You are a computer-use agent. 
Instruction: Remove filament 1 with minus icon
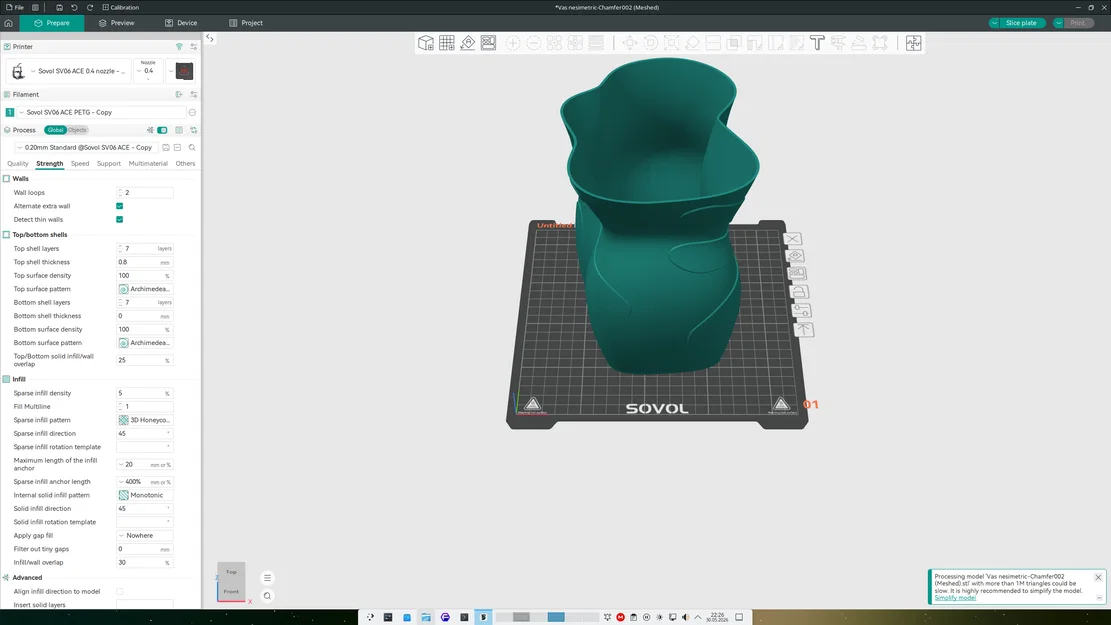pos(192,112)
